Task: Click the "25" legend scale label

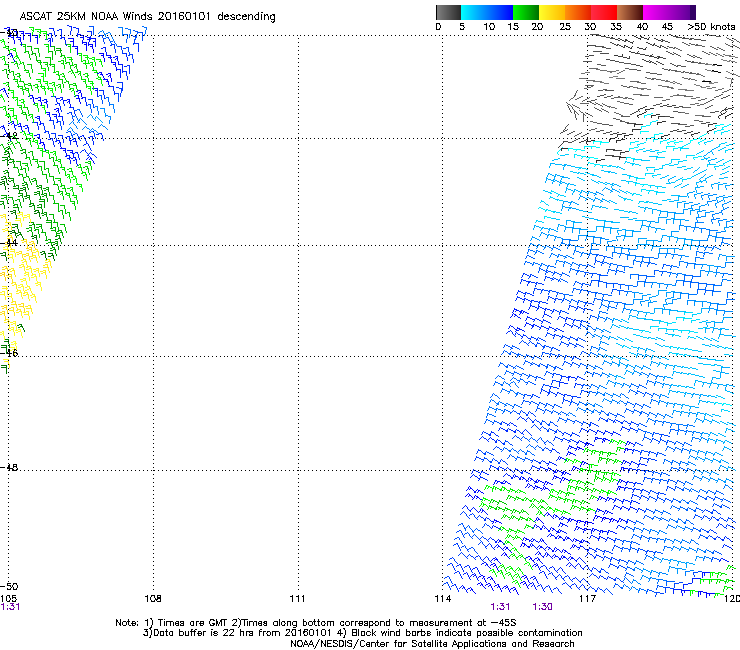Action: (565, 27)
